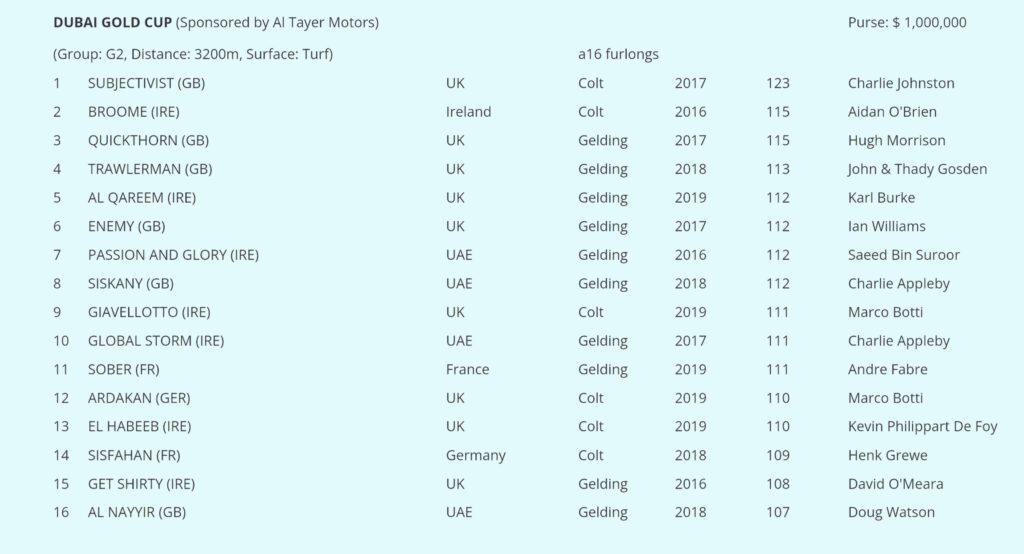The width and height of the screenshot is (1024, 554).
Task: Select the a16 furlongs distance text
Action: [618, 54]
